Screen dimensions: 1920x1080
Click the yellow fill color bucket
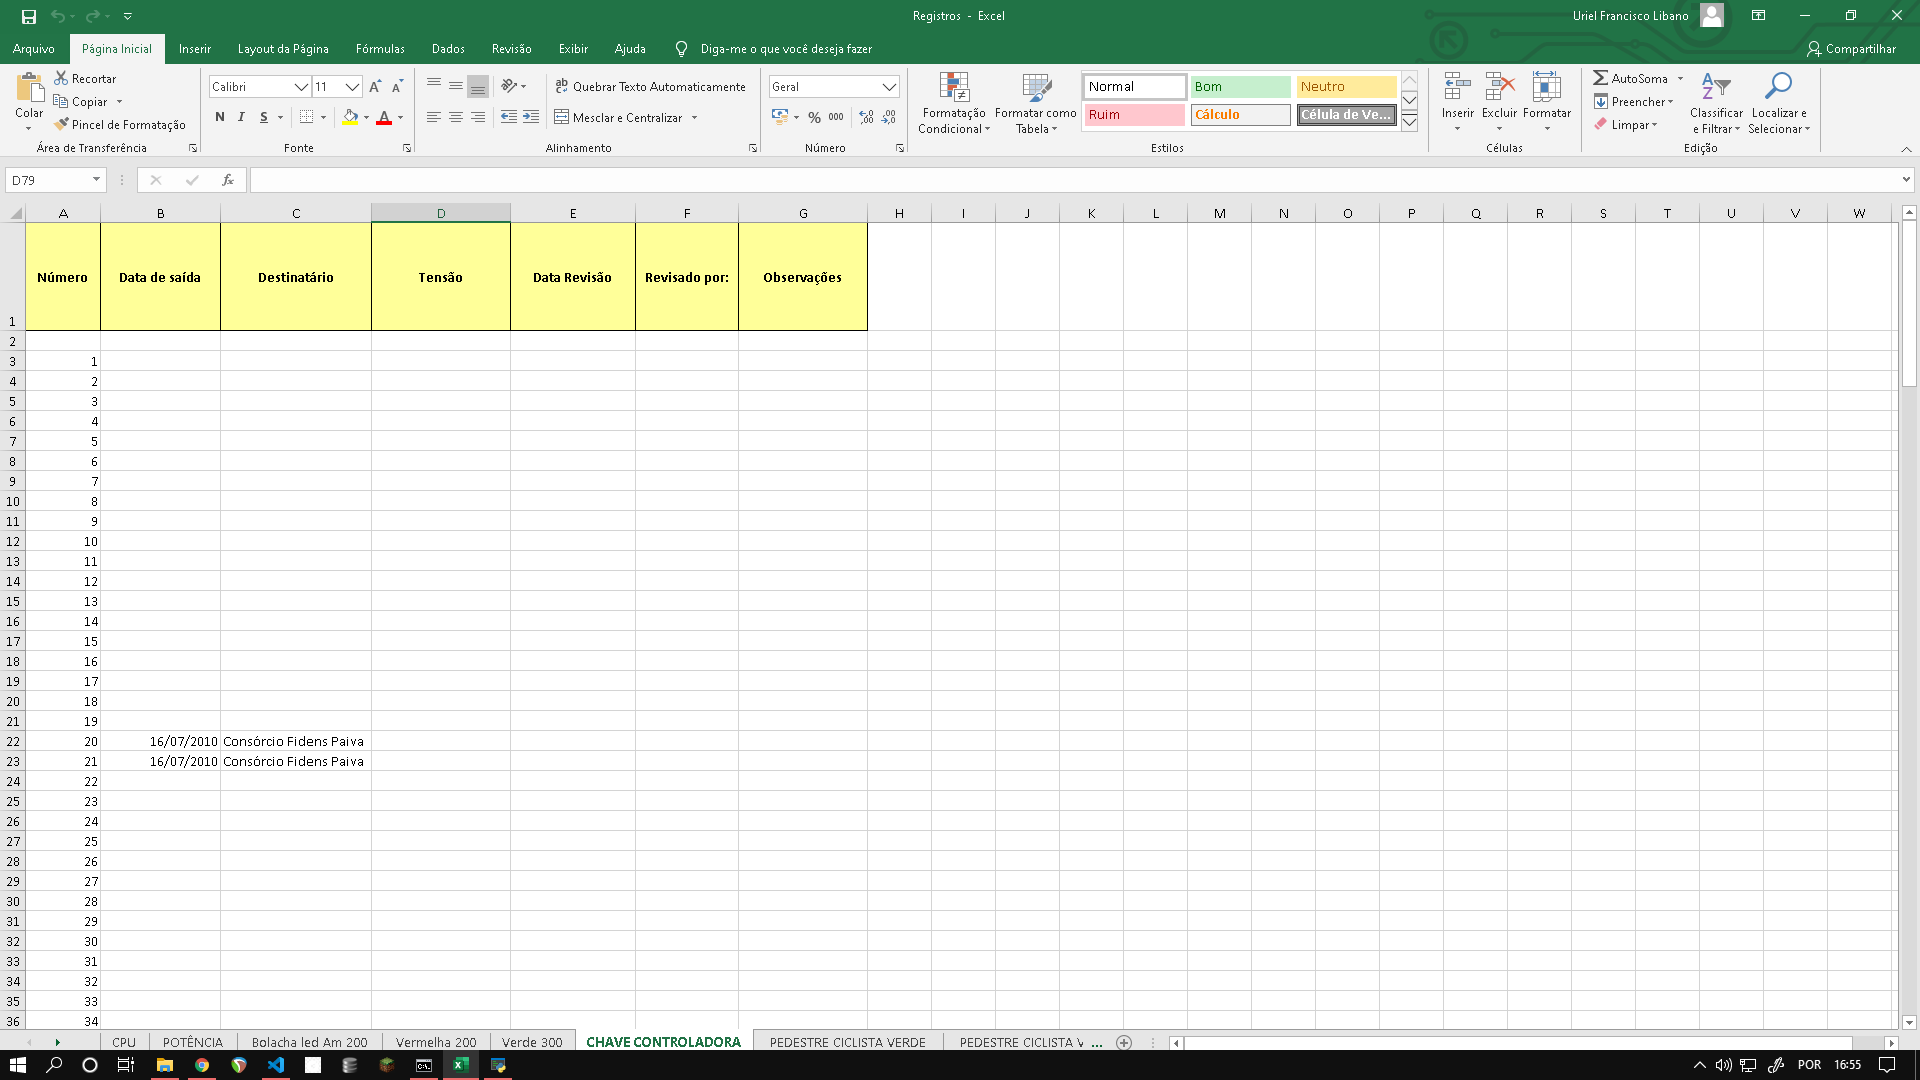[x=350, y=118]
